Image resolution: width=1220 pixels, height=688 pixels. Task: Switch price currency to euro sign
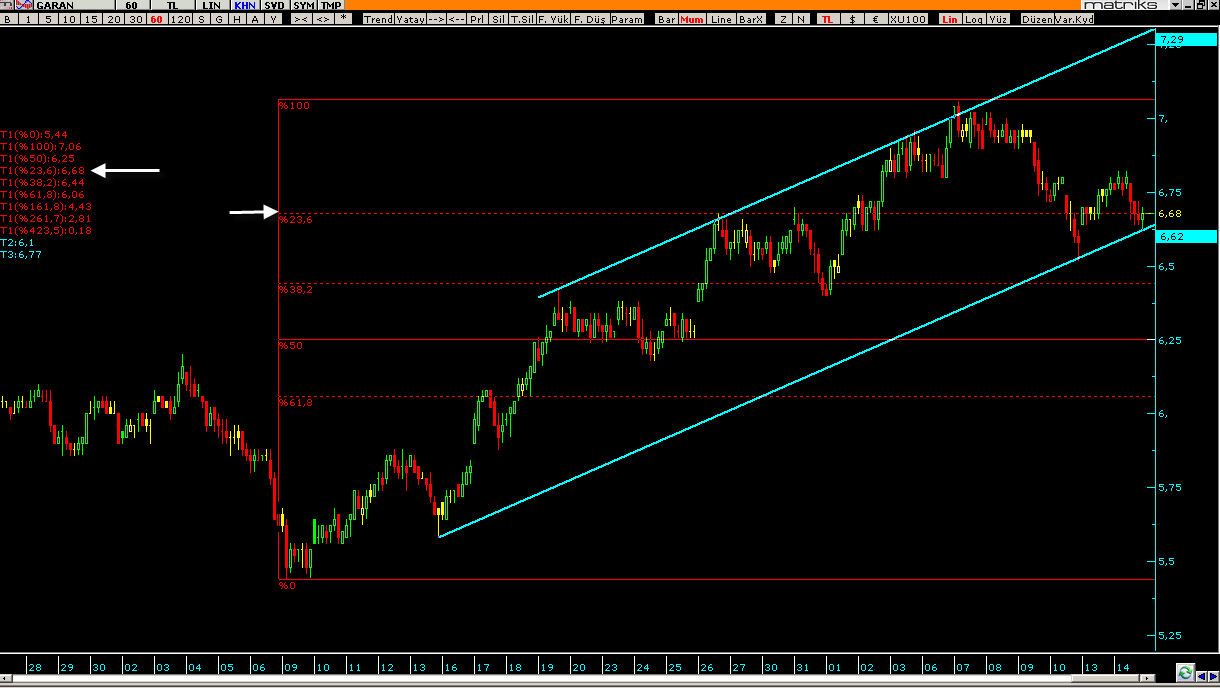click(875, 19)
